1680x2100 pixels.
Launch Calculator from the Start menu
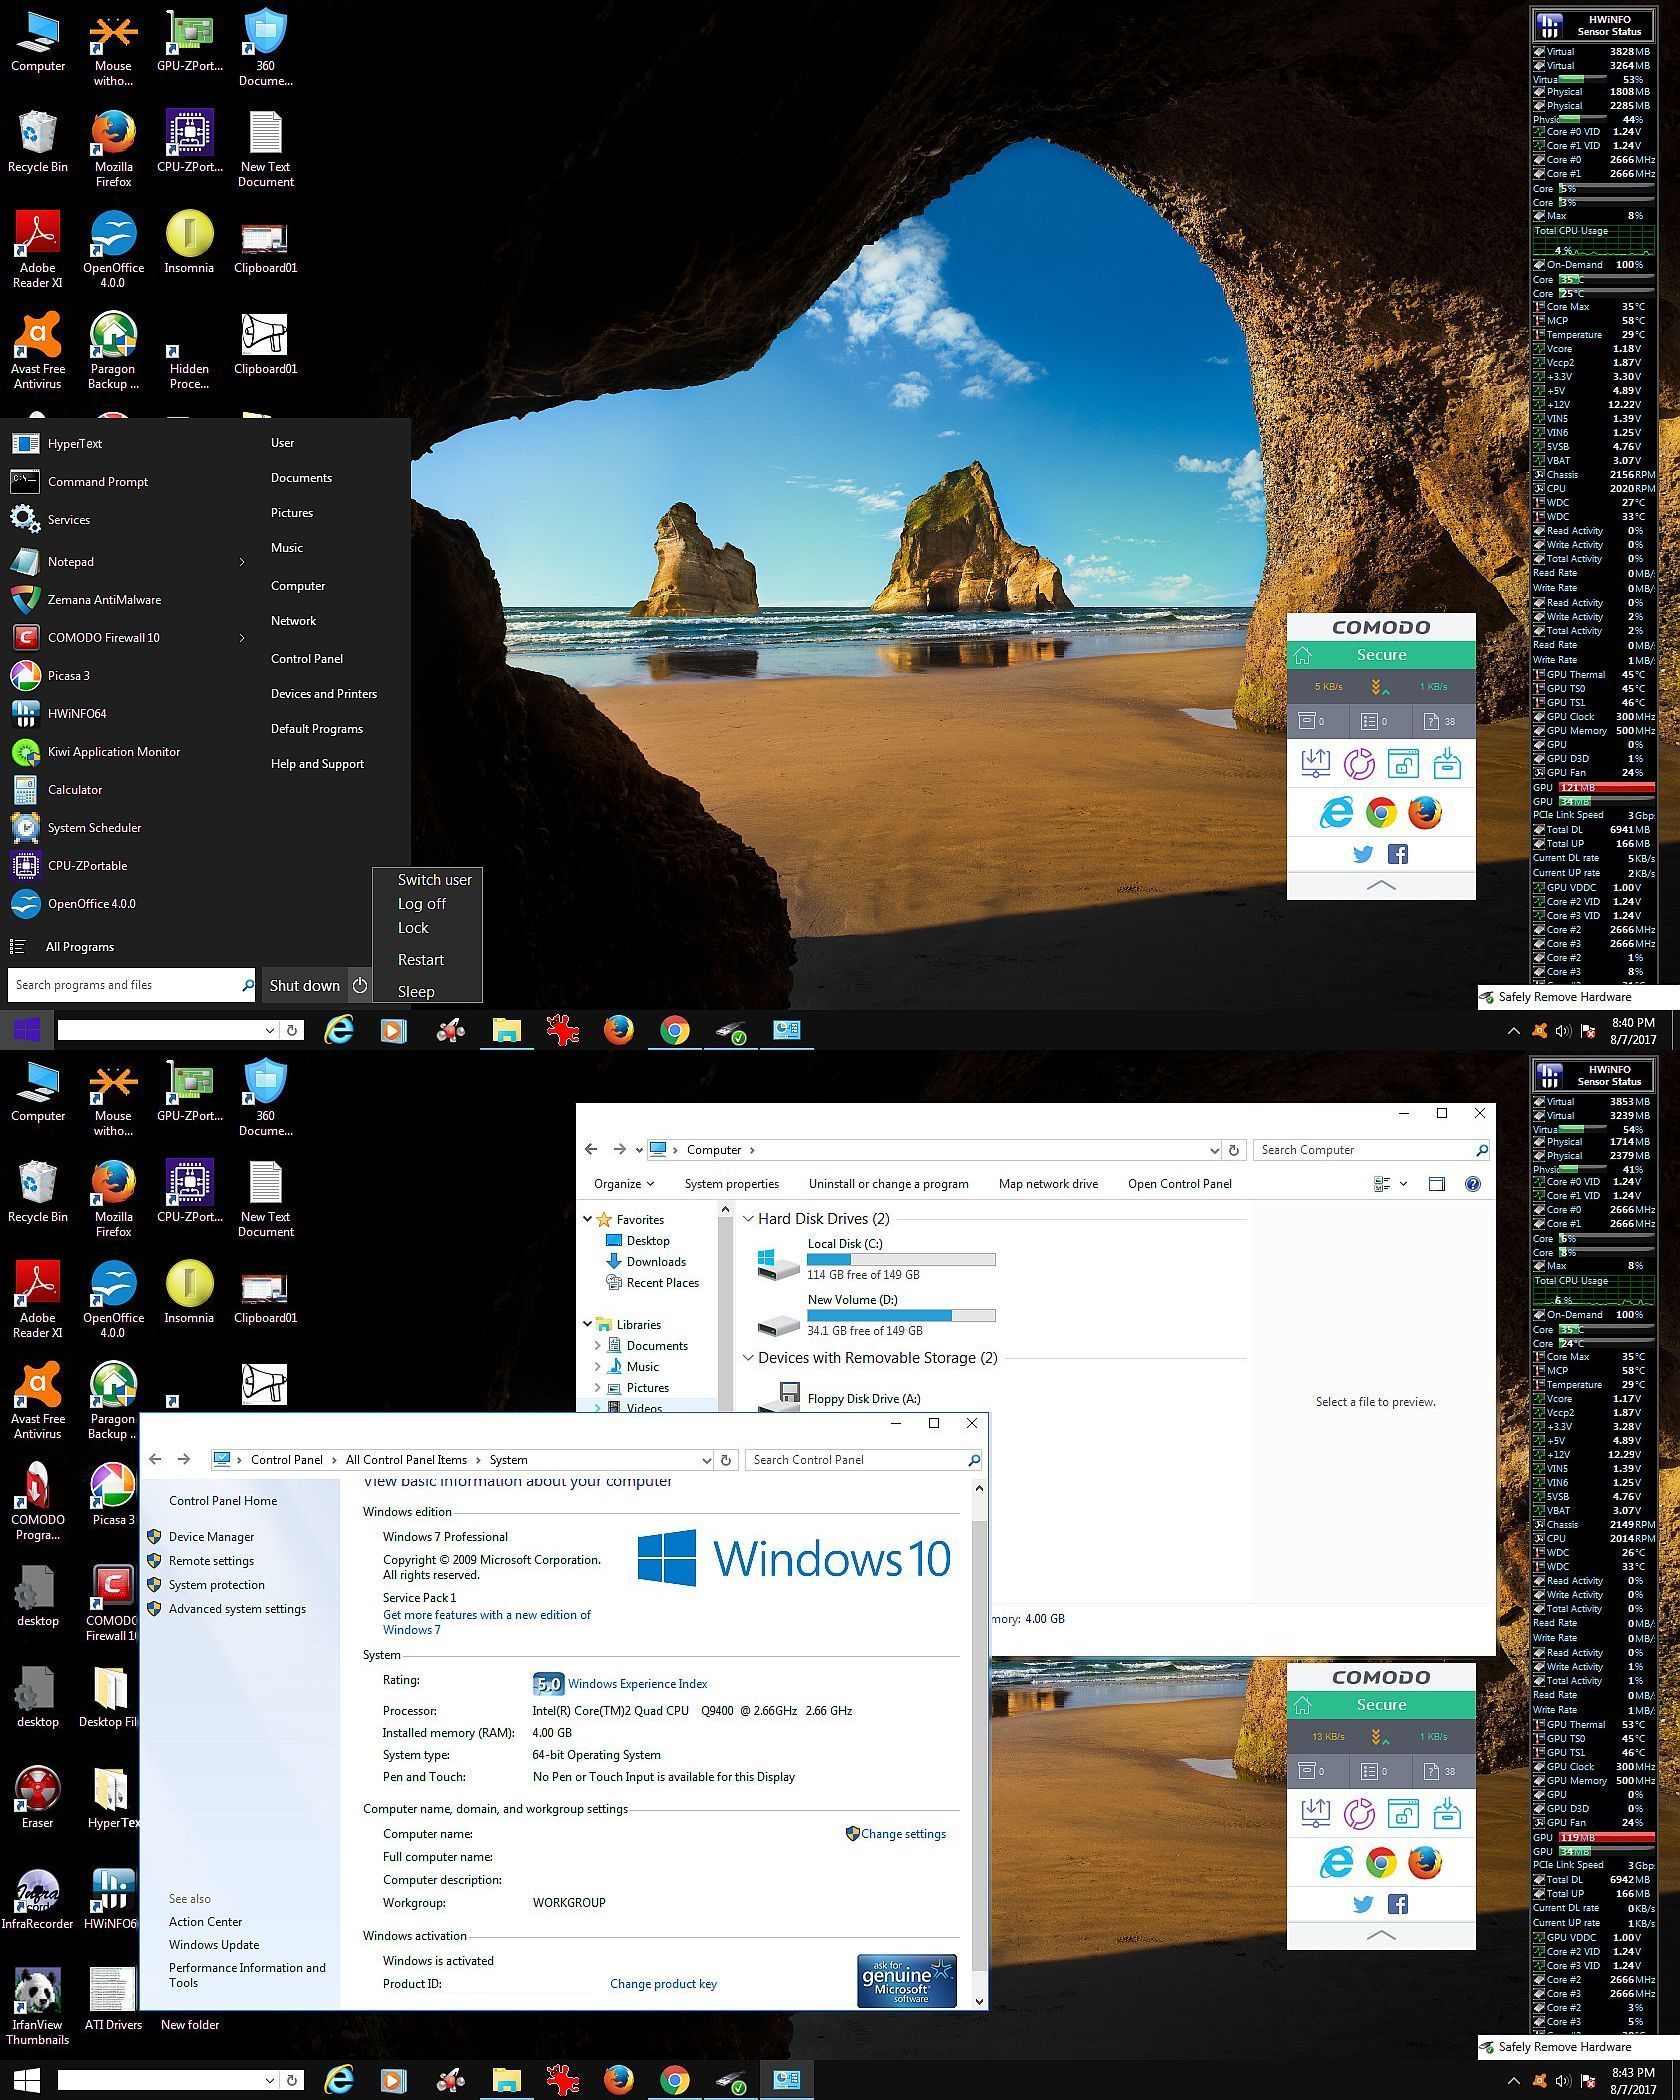pos(75,790)
